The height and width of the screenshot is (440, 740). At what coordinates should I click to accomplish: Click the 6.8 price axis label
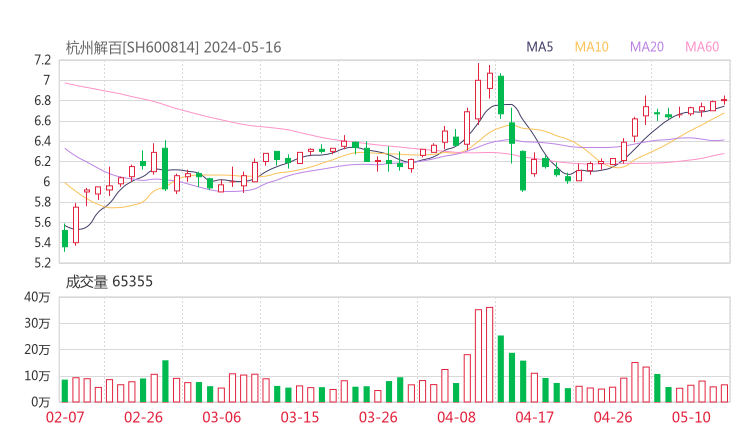(x=42, y=101)
